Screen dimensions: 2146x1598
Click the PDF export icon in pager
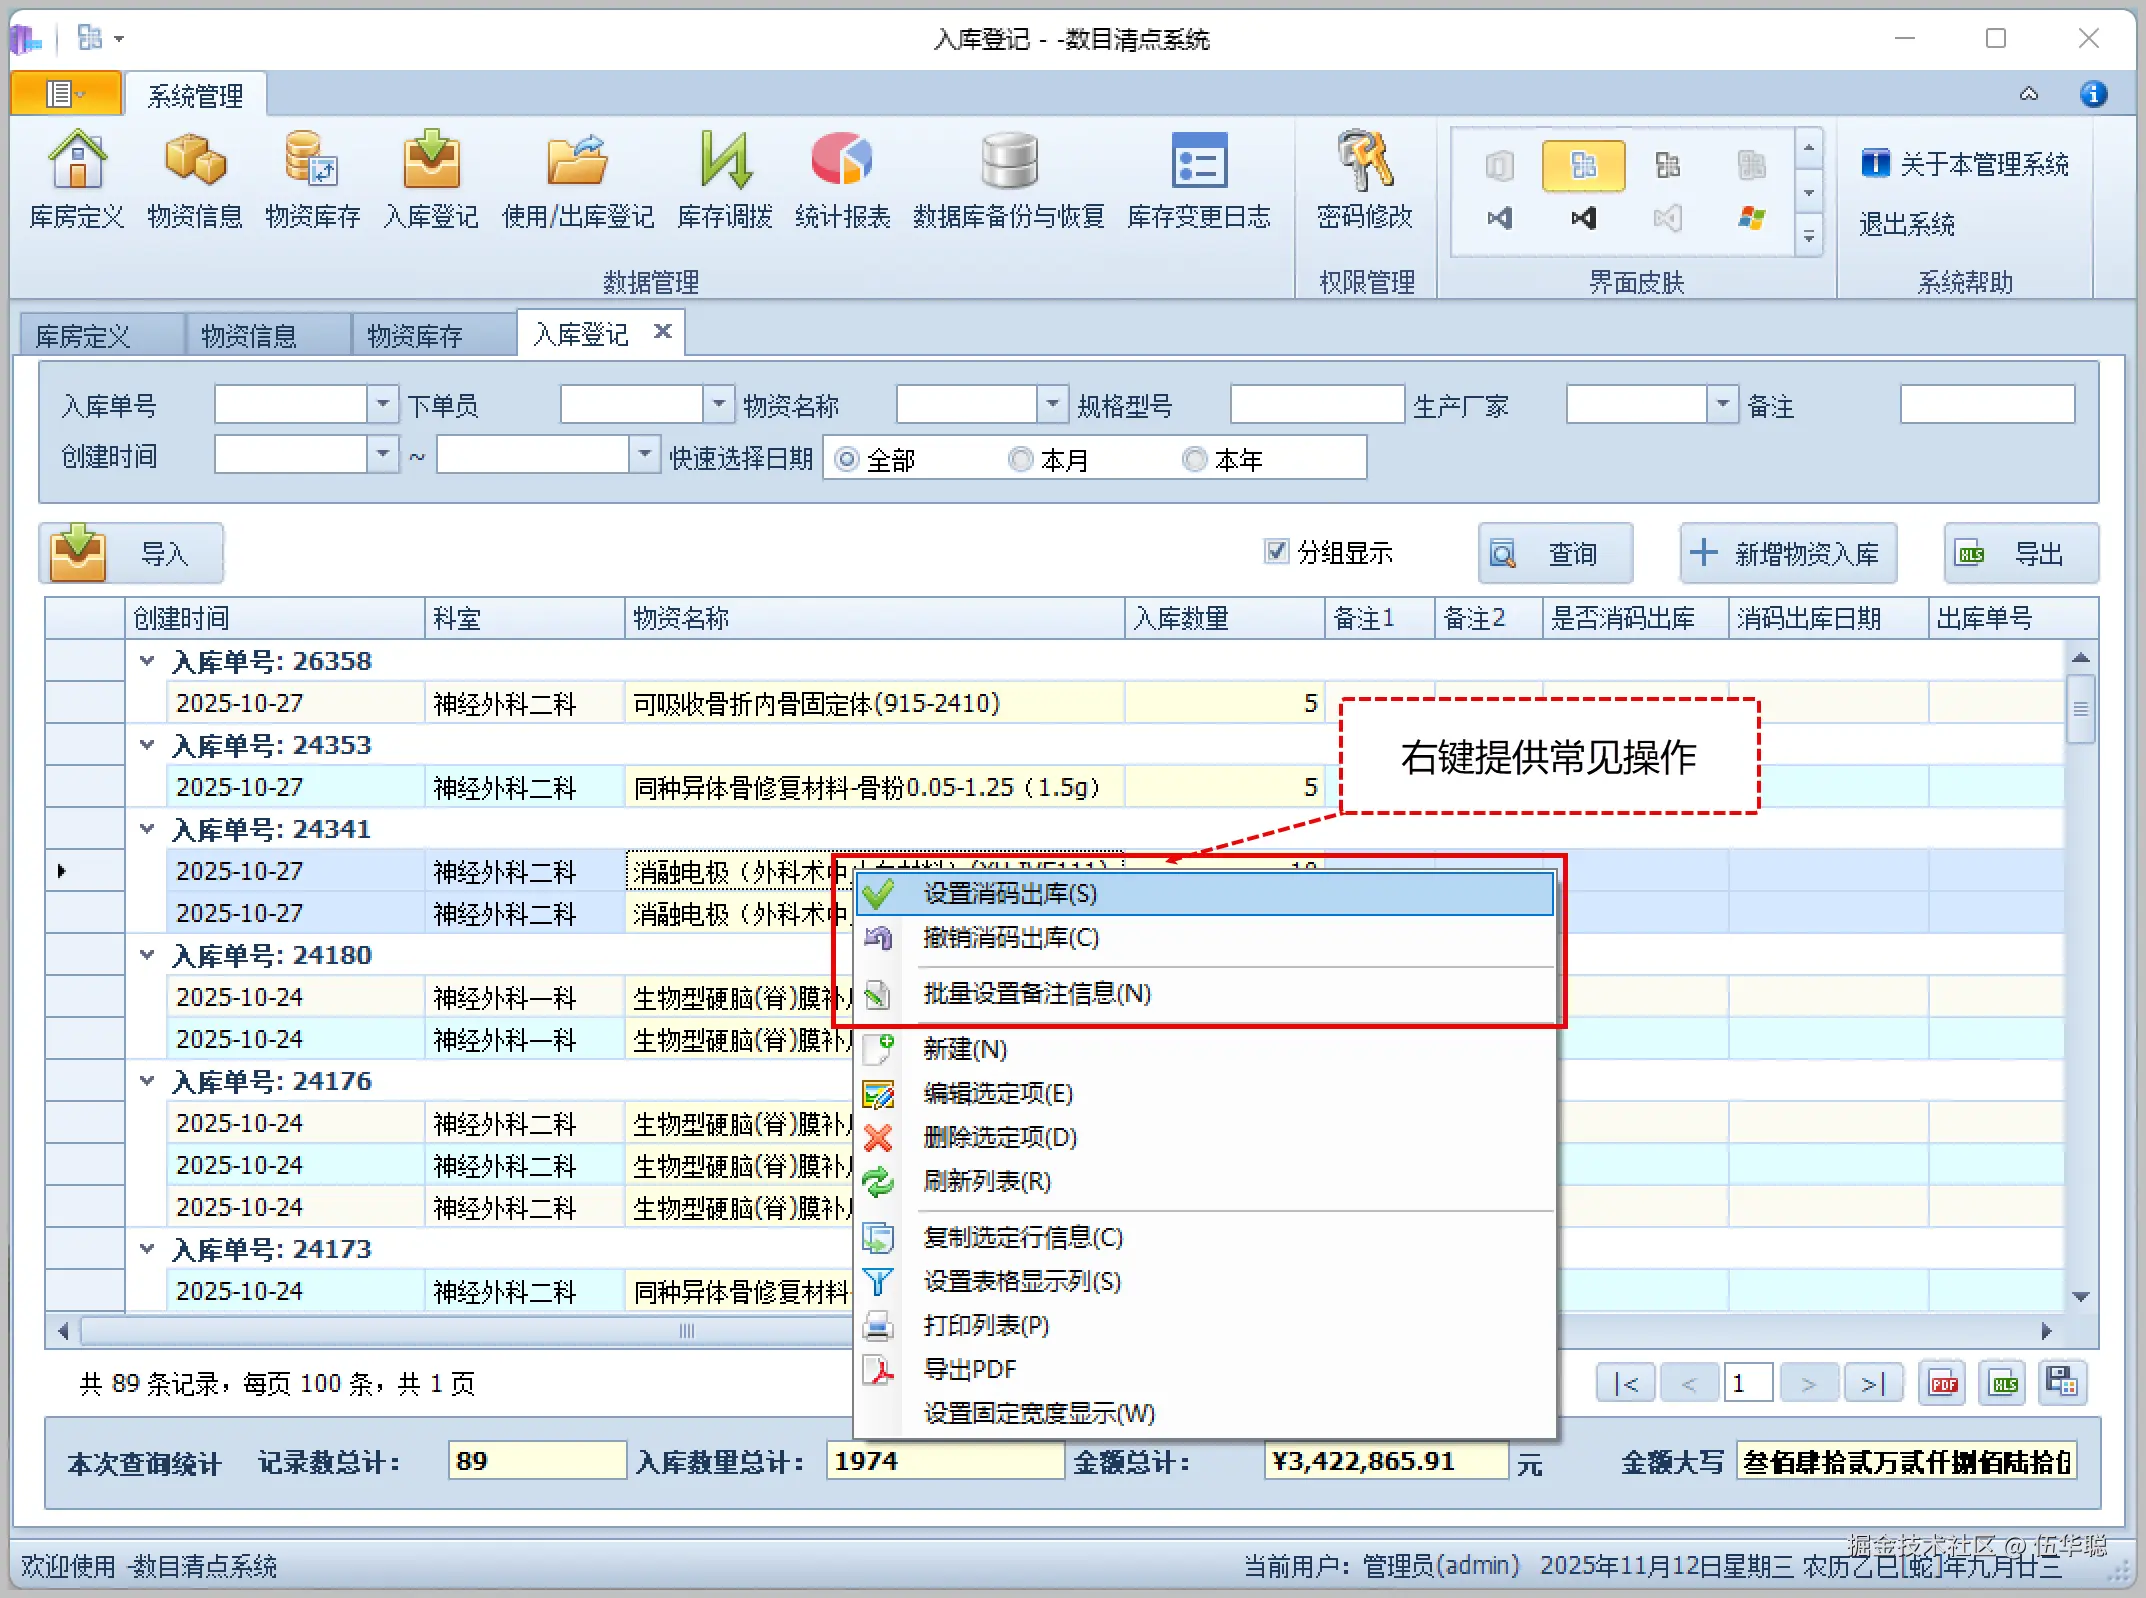(1943, 1384)
